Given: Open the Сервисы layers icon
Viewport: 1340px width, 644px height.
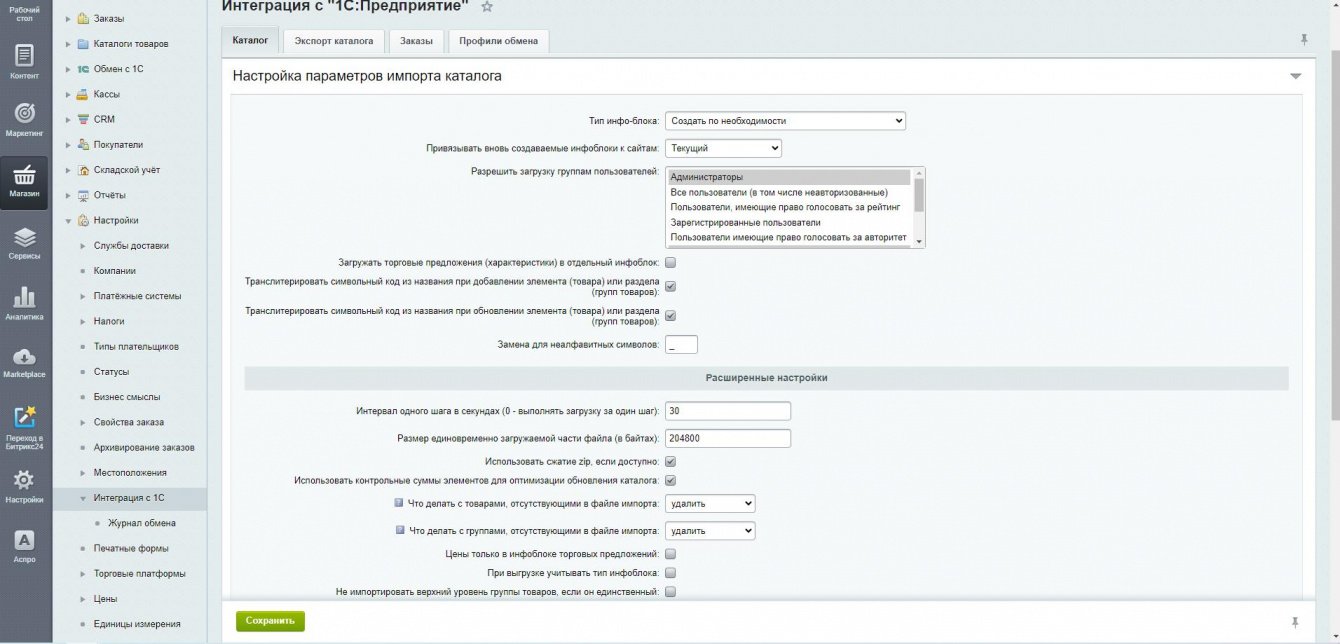Looking at the screenshot, I should coord(25,237).
